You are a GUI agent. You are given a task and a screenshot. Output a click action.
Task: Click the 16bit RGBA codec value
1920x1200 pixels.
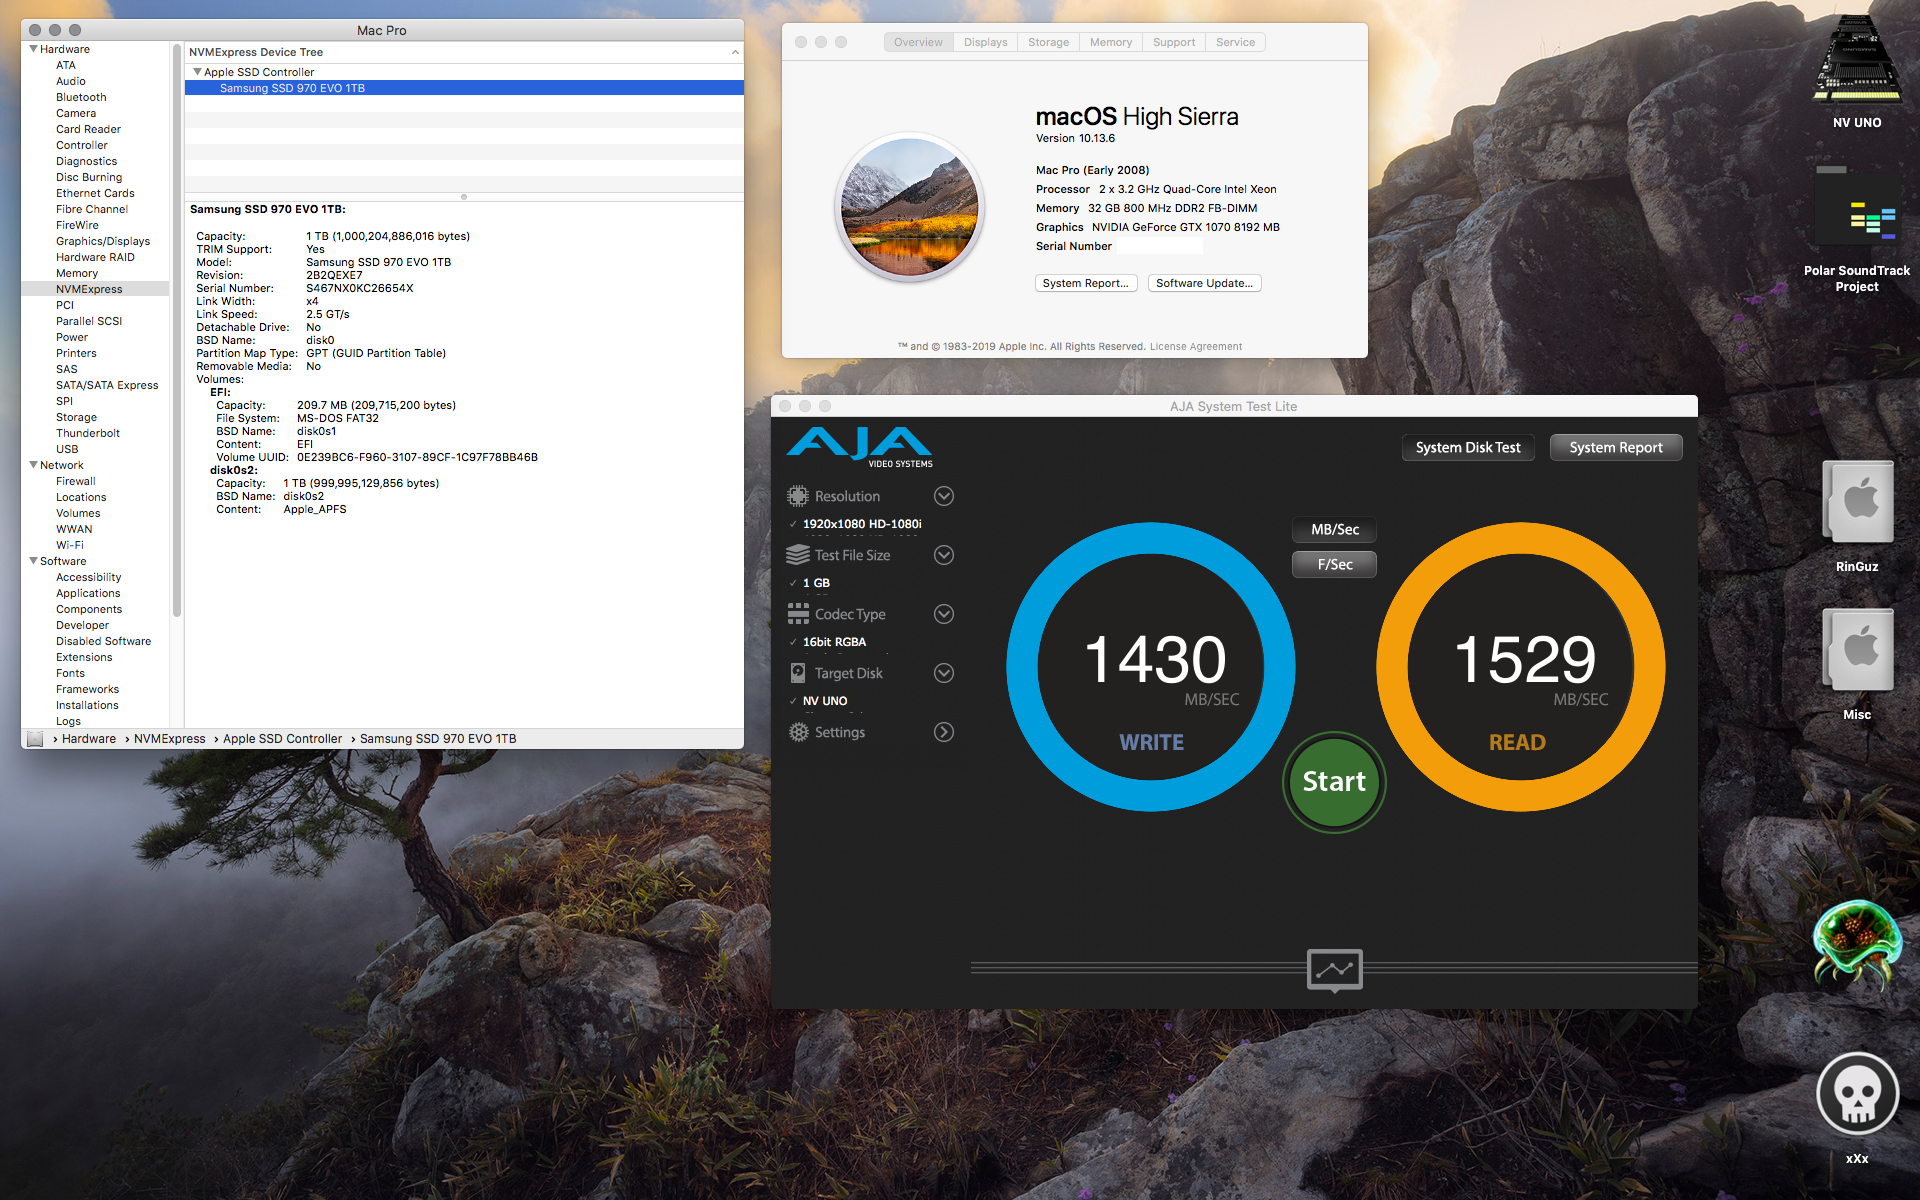(x=834, y=642)
